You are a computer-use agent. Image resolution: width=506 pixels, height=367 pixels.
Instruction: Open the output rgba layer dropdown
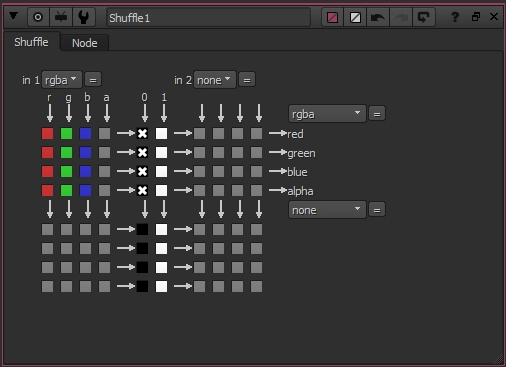point(327,114)
